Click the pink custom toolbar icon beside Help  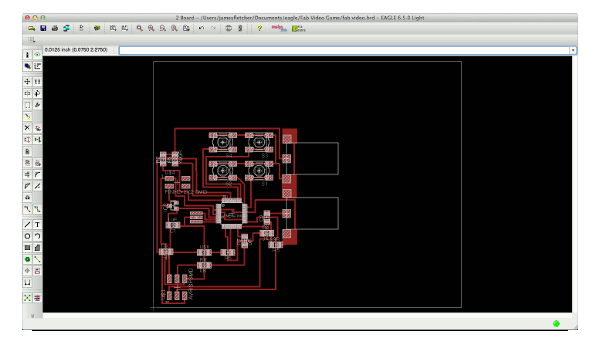tap(279, 28)
